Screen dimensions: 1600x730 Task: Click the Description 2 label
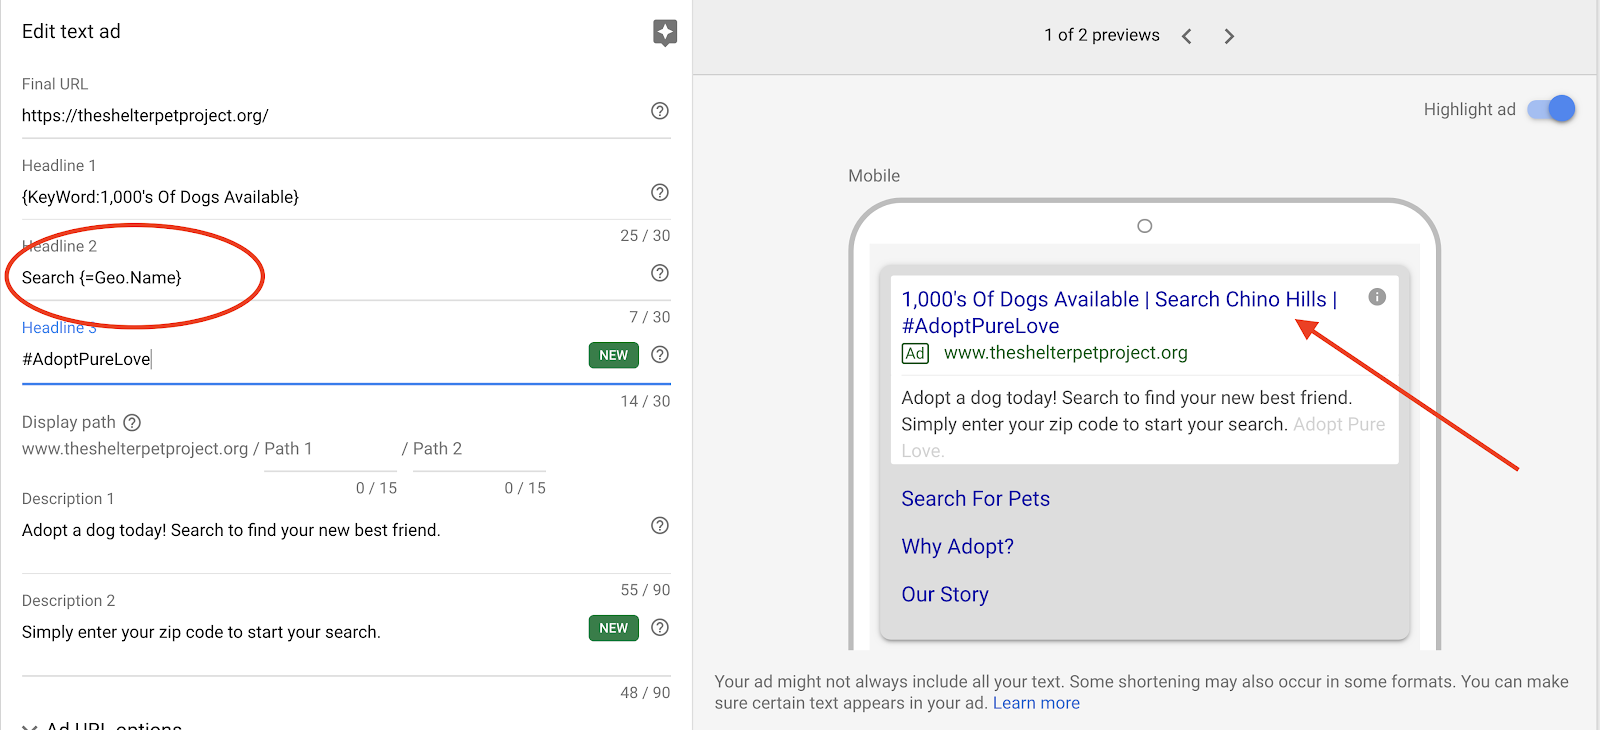(69, 601)
